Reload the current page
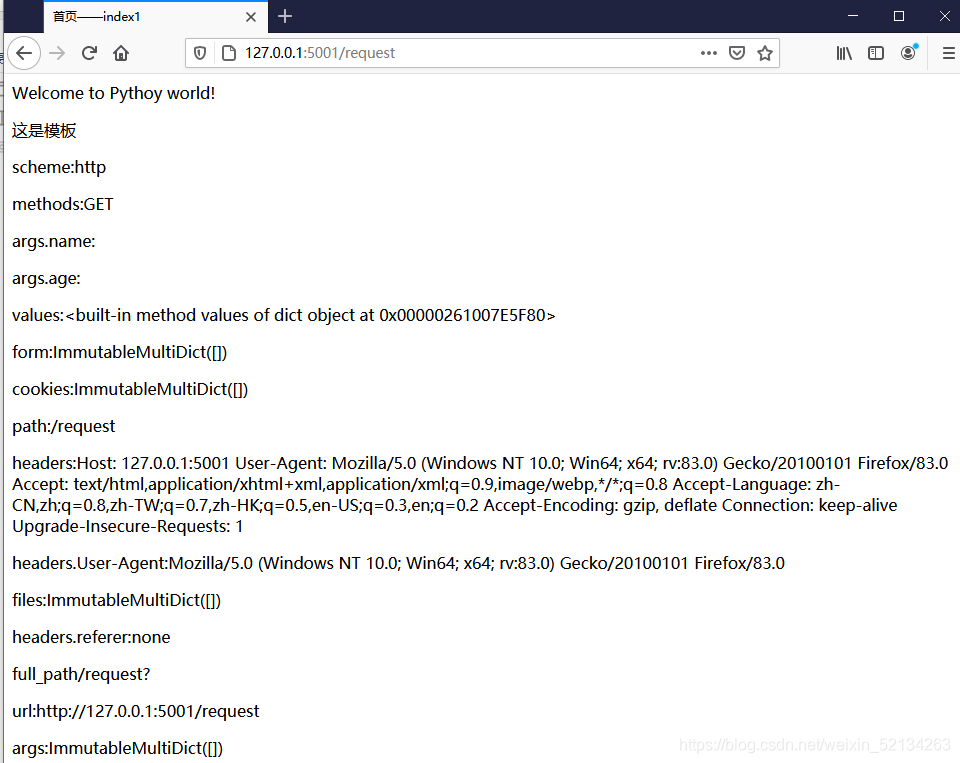The width and height of the screenshot is (960, 763). (89, 53)
